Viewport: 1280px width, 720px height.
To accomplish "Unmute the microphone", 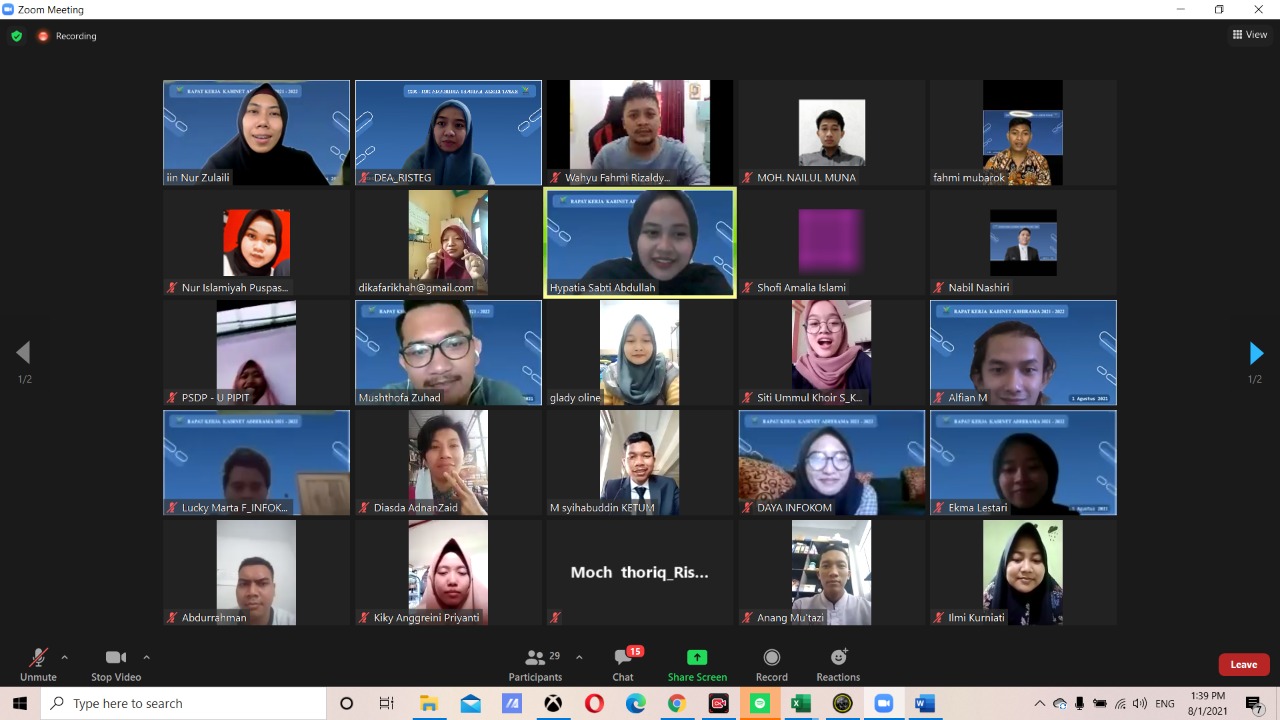I will click(x=38, y=664).
